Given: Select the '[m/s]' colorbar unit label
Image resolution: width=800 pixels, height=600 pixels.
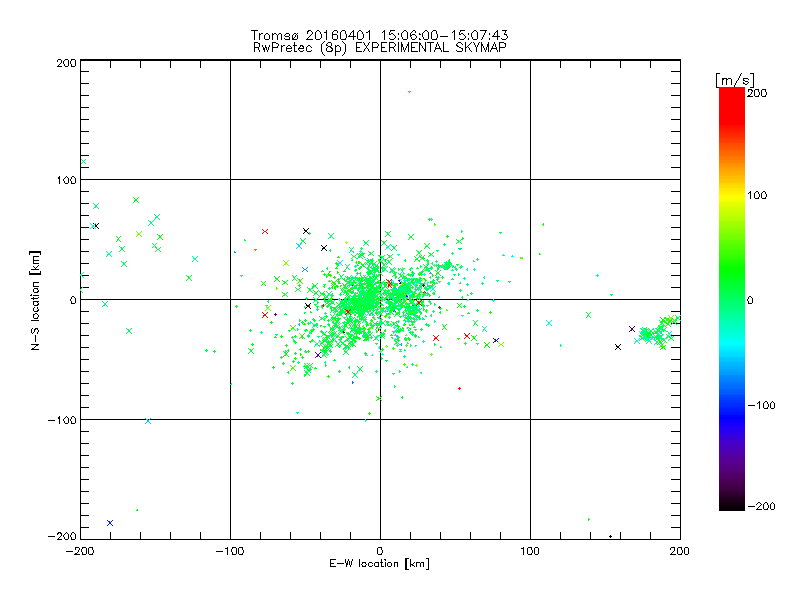Looking at the screenshot, I should pos(735,80).
